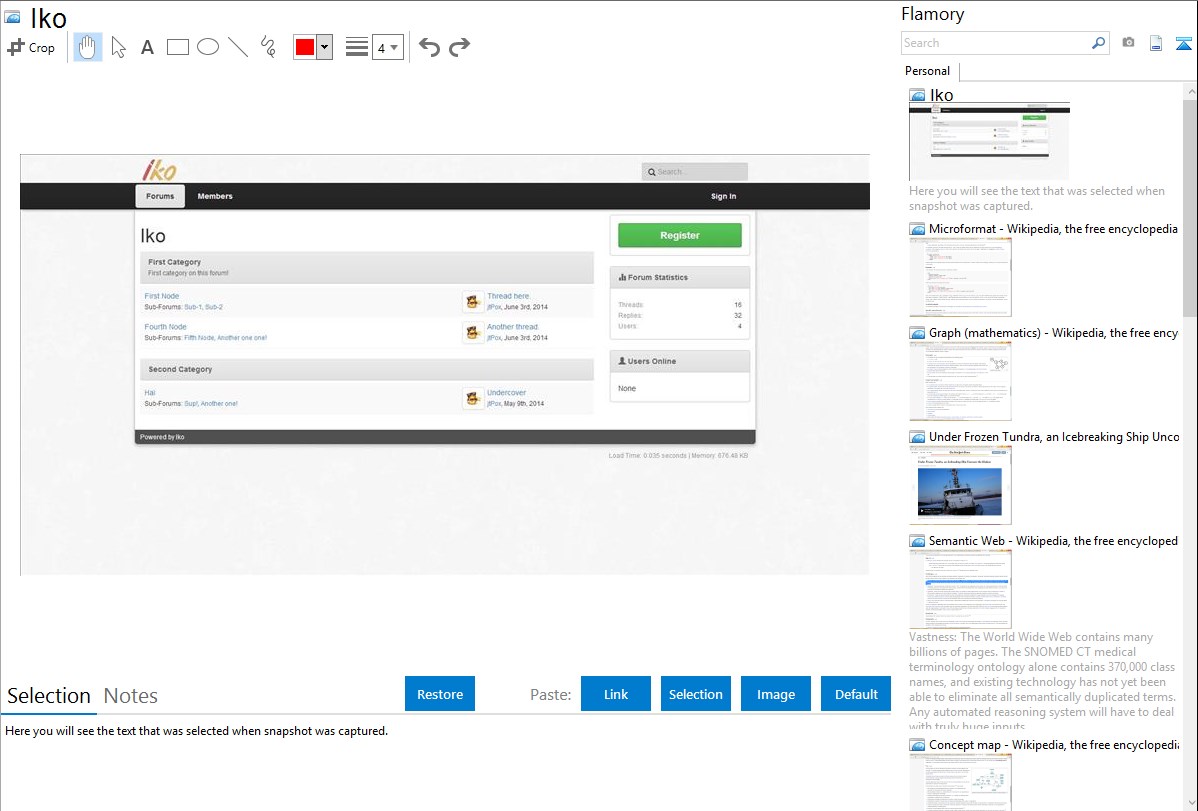Screen dimensions: 1198x811
Task: Open the color picker dropdown arrow
Action: [x=325, y=47]
